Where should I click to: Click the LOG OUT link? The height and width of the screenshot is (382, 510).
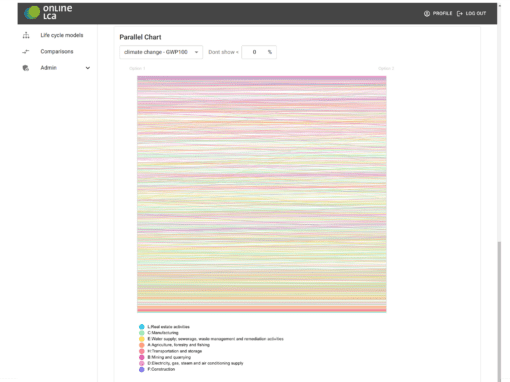coord(476,14)
